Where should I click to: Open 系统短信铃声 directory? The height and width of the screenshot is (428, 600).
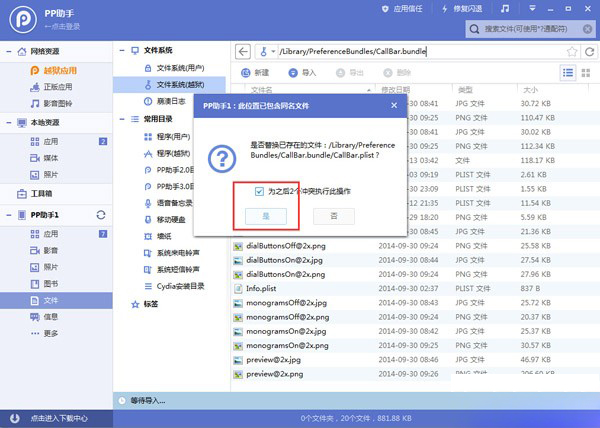[x=171, y=270]
